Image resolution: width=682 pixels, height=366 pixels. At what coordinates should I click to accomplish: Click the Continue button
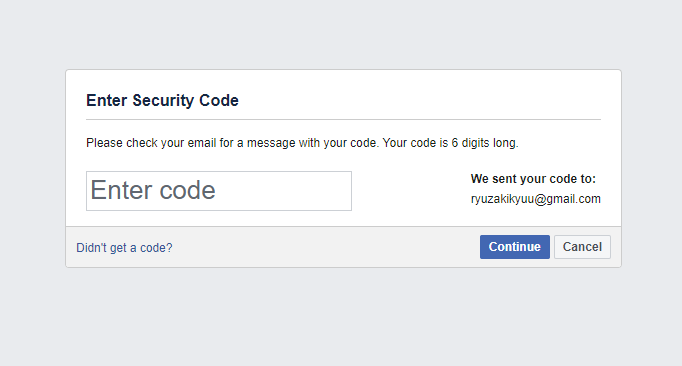pos(515,247)
